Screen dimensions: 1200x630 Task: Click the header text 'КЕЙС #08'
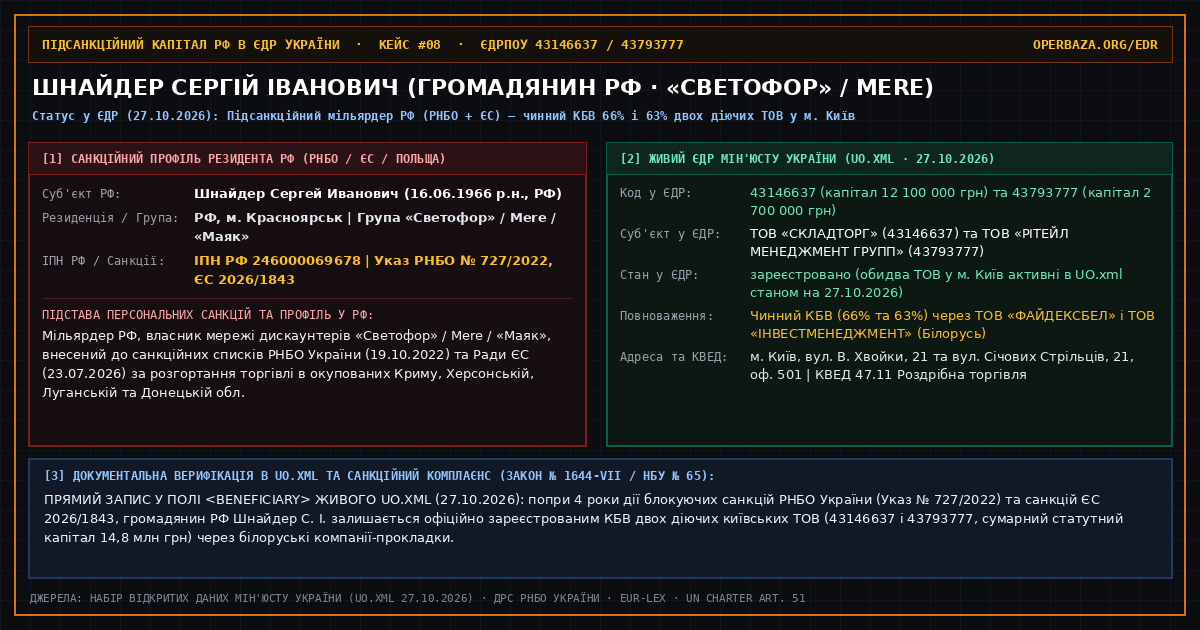coord(410,45)
